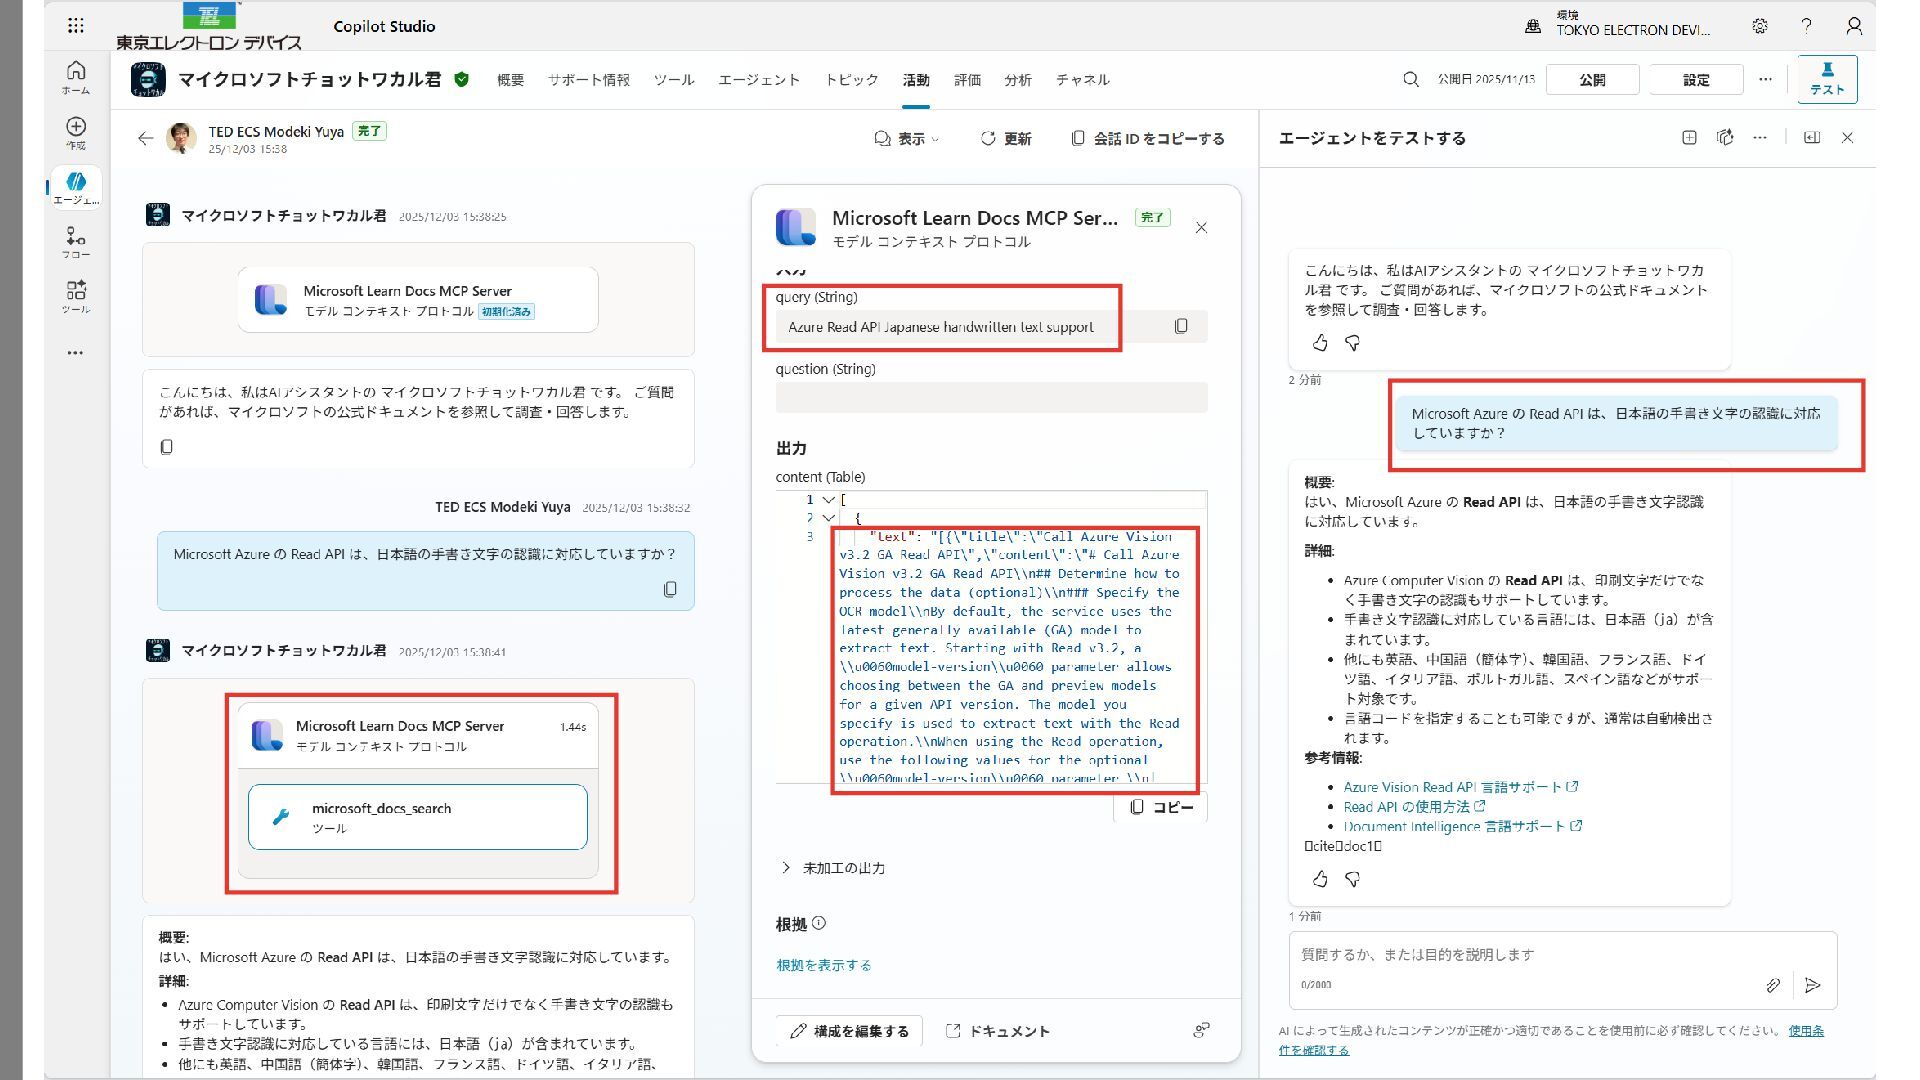Screen dimensions: 1920x1080
Task: Expand the 表示 dropdown
Action: (907, 139)
